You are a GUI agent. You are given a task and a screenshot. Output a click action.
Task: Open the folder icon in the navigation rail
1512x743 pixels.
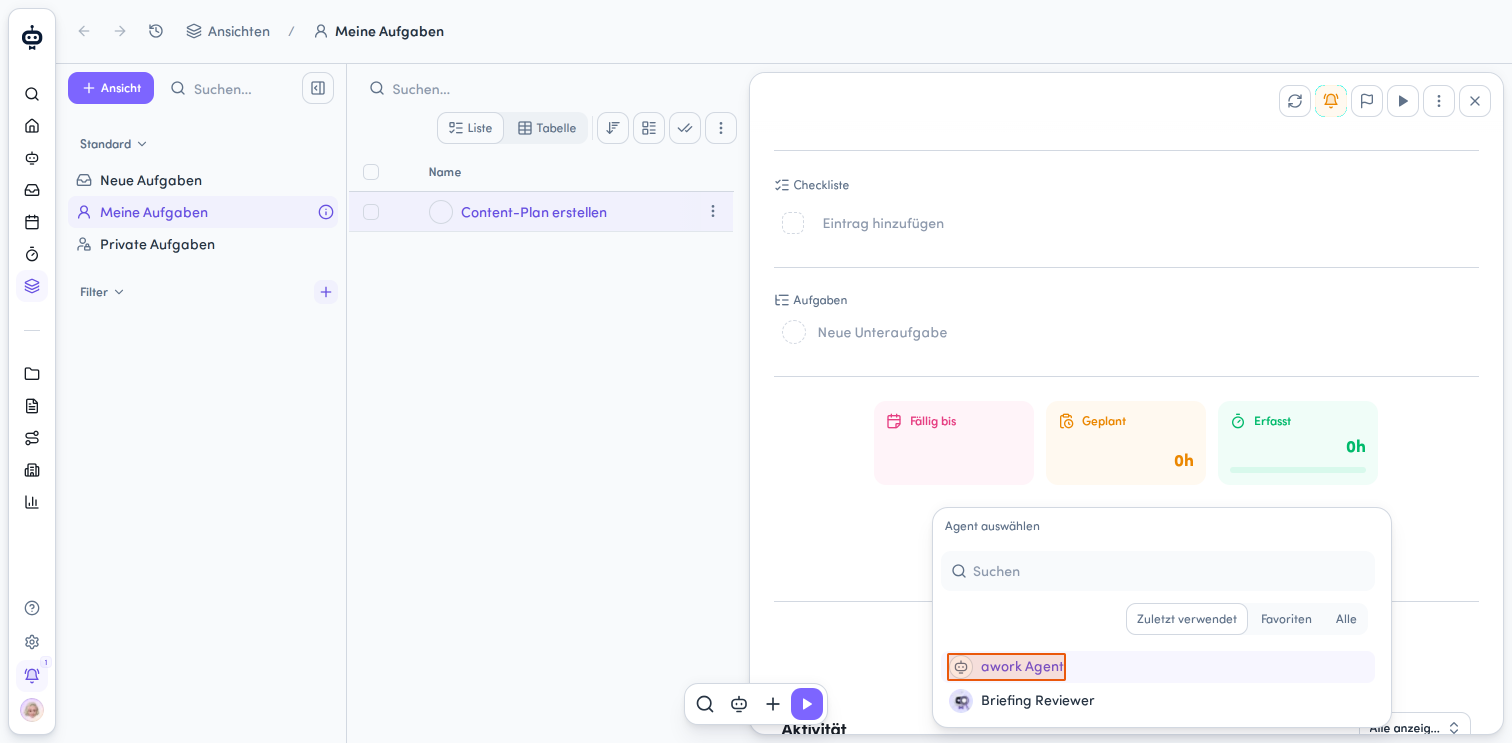pyautogui.click(x=32, y=374)
